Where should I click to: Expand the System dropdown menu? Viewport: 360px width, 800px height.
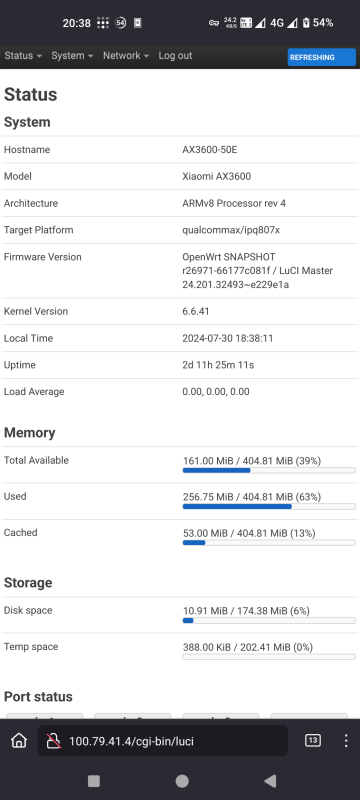click(x=72, y=56)
